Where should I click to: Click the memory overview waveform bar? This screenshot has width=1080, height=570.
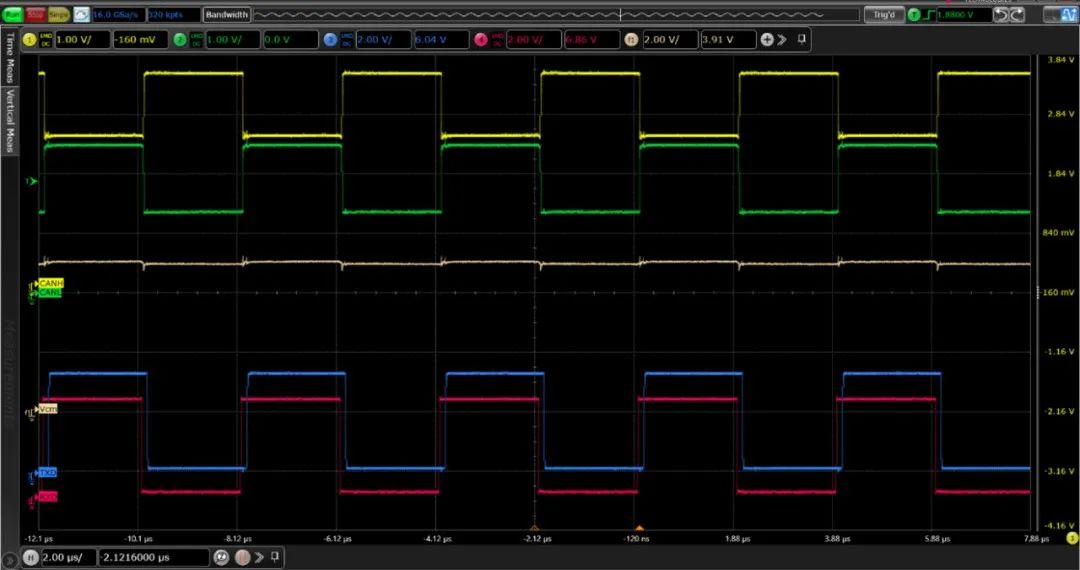click(x=557, y=14)
